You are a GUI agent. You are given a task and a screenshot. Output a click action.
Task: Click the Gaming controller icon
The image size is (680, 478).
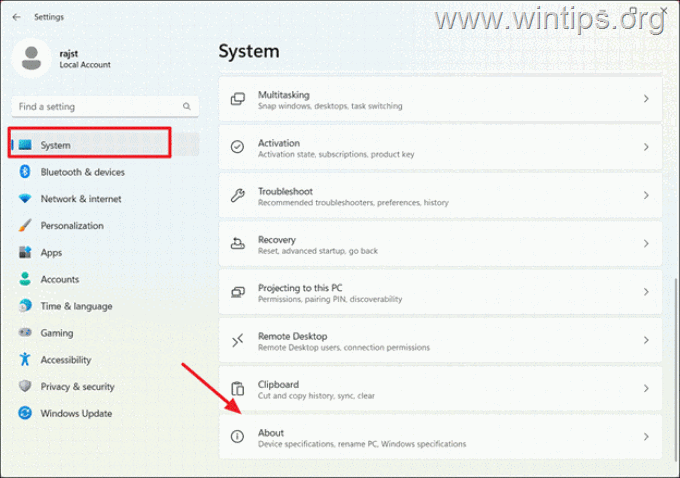25,333
